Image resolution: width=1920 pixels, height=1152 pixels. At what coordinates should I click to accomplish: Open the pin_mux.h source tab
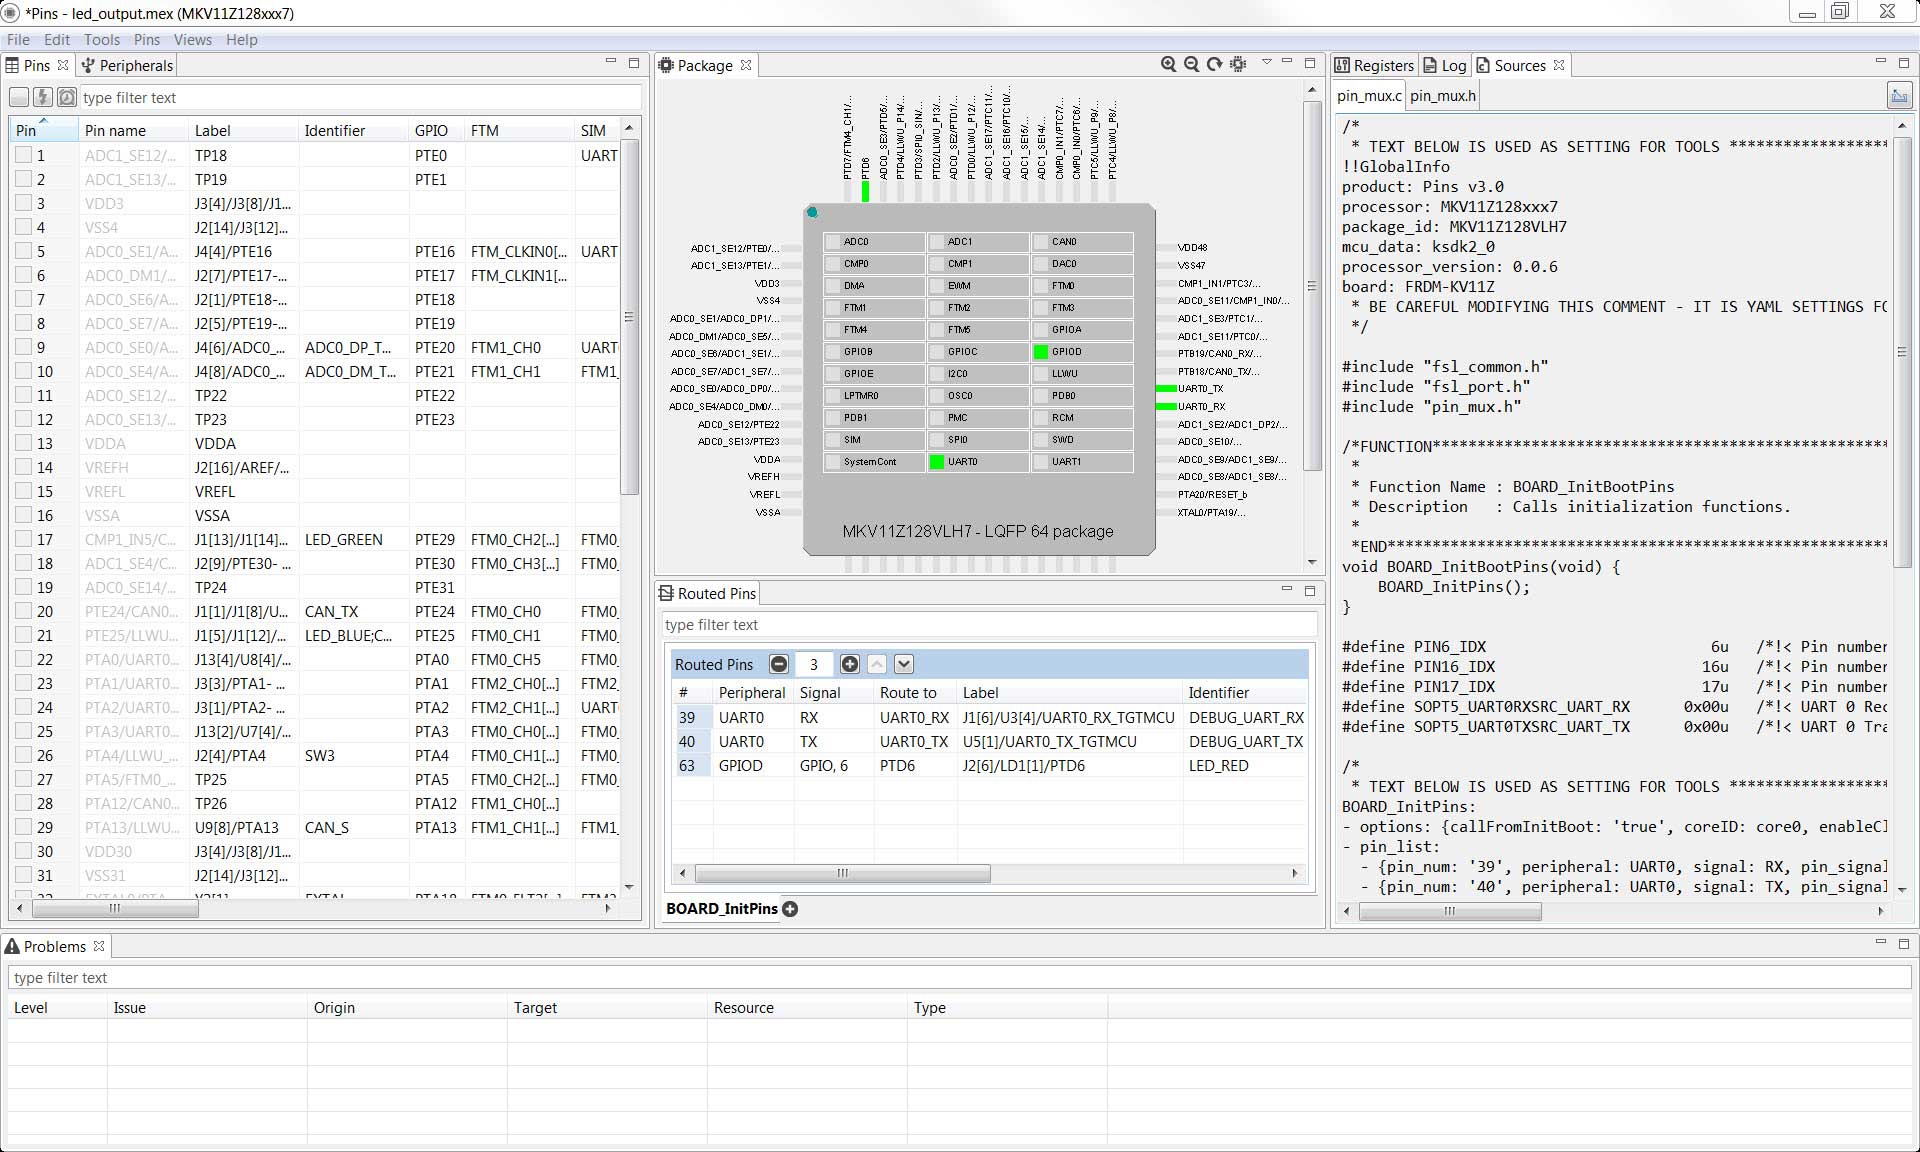coord(1442,96)
